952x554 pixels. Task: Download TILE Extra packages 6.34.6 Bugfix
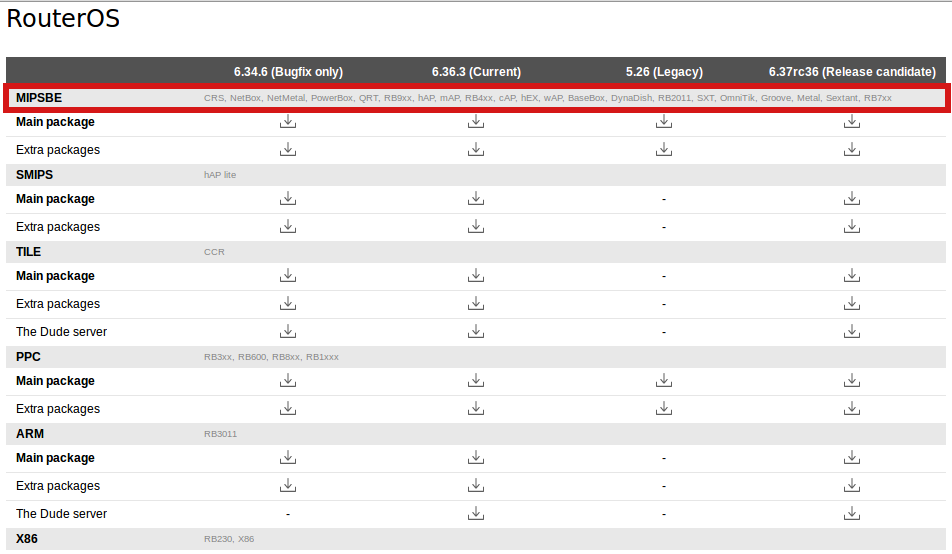[288, 304]
